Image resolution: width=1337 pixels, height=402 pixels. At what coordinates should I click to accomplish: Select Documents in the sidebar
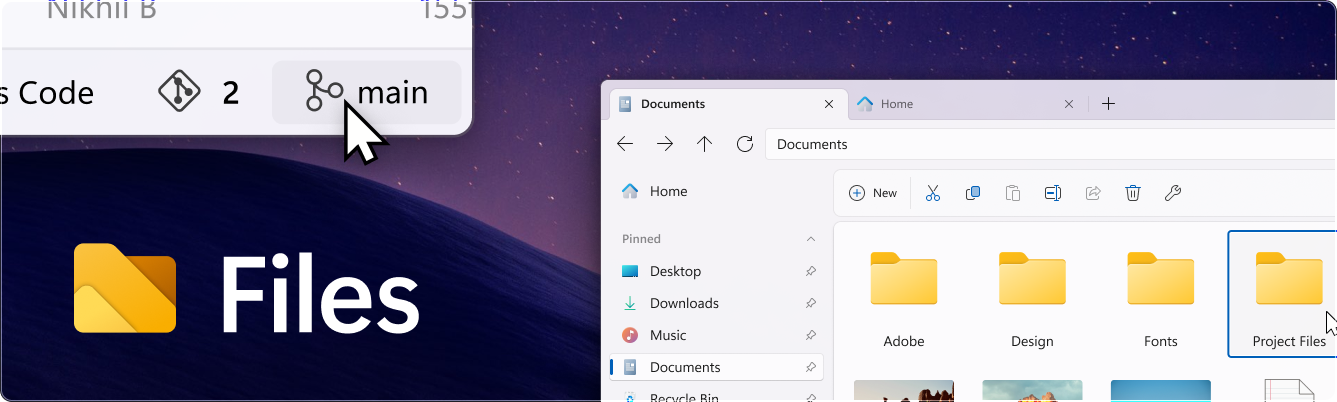click(x=716, y=367)
